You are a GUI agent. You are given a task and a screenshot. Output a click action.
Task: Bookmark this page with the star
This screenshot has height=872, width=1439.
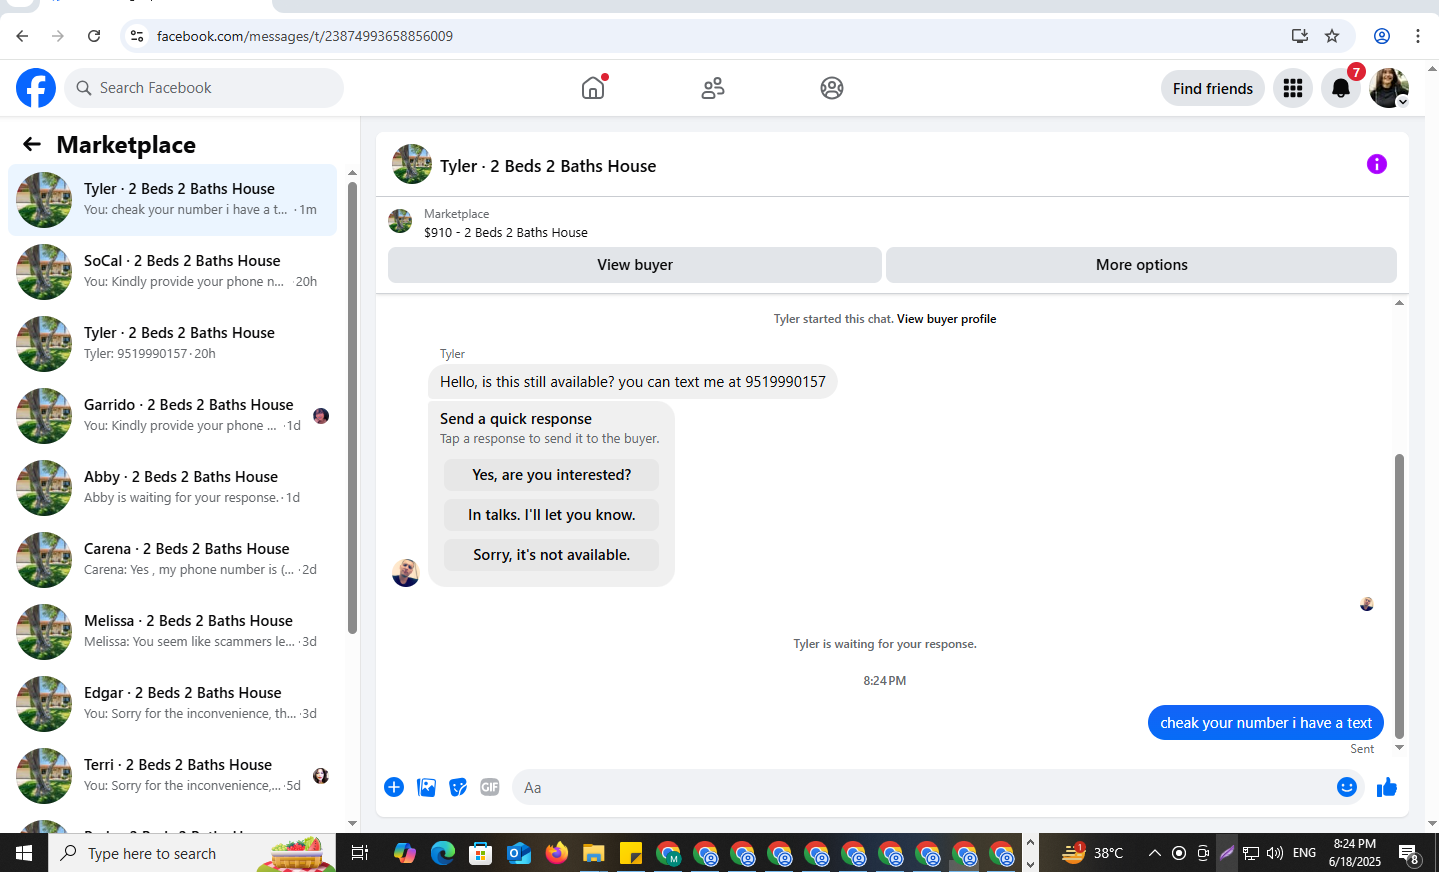[x=1332, y=36]
